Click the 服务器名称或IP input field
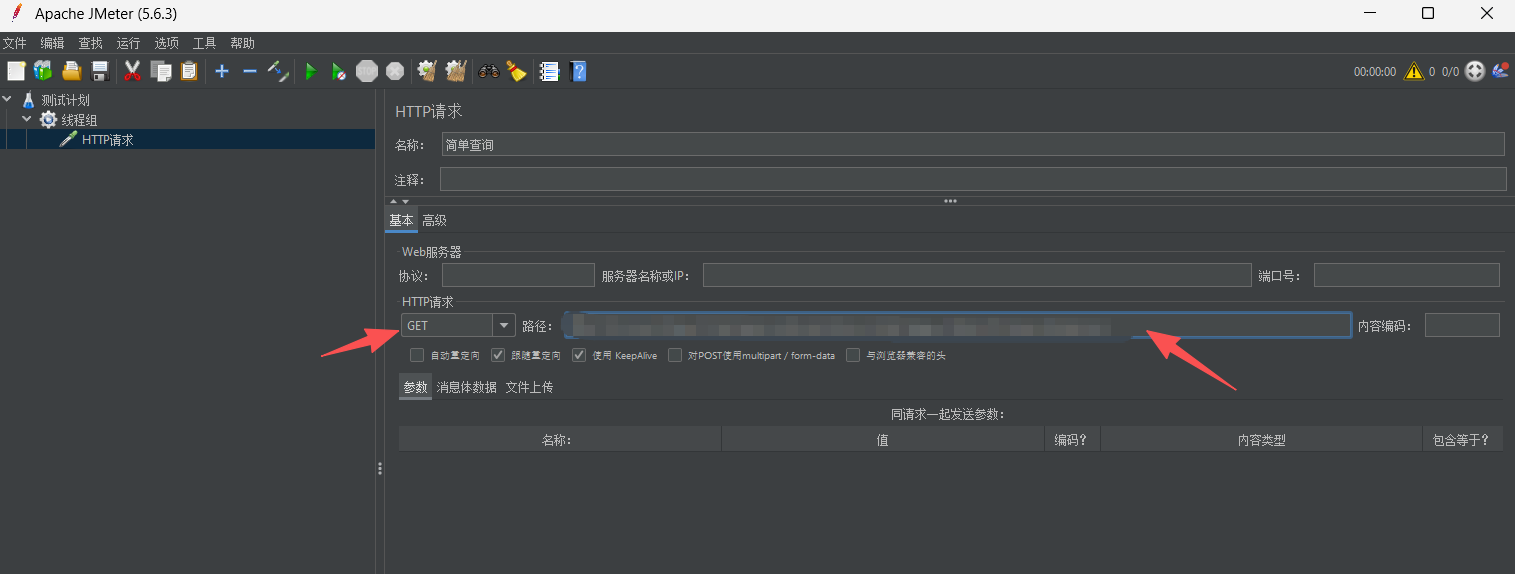Image resolution: width=1515 pixels, height=574 pixels. click(977, 275)
